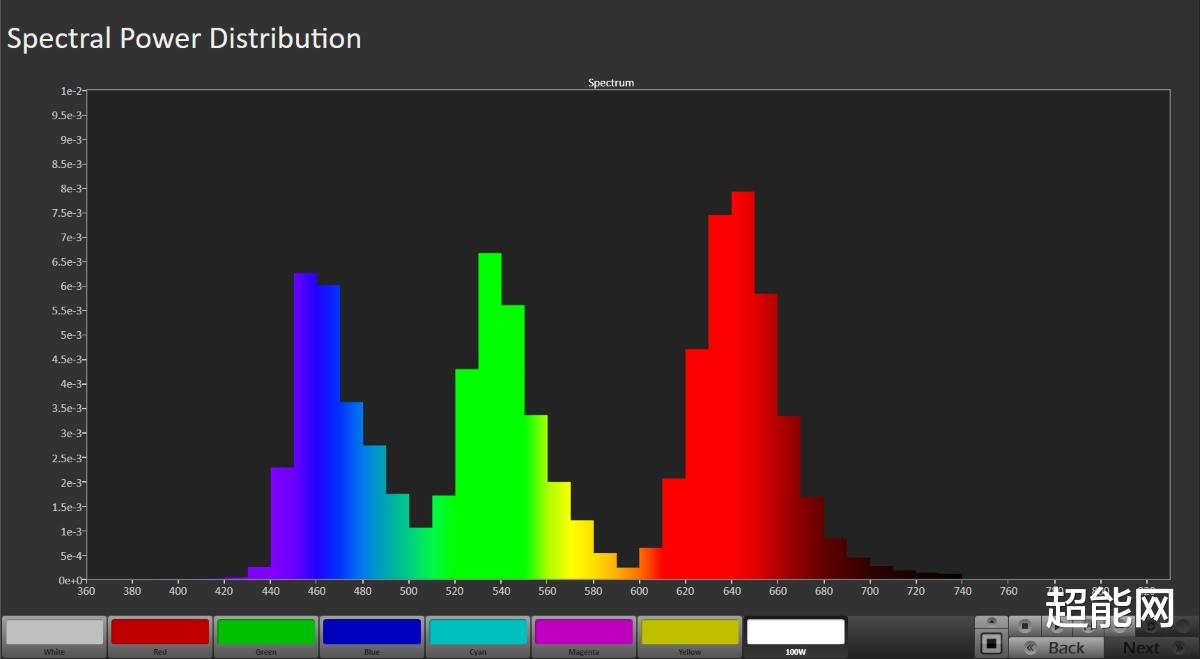Click the Spectrum chart title

pos(611,83)
